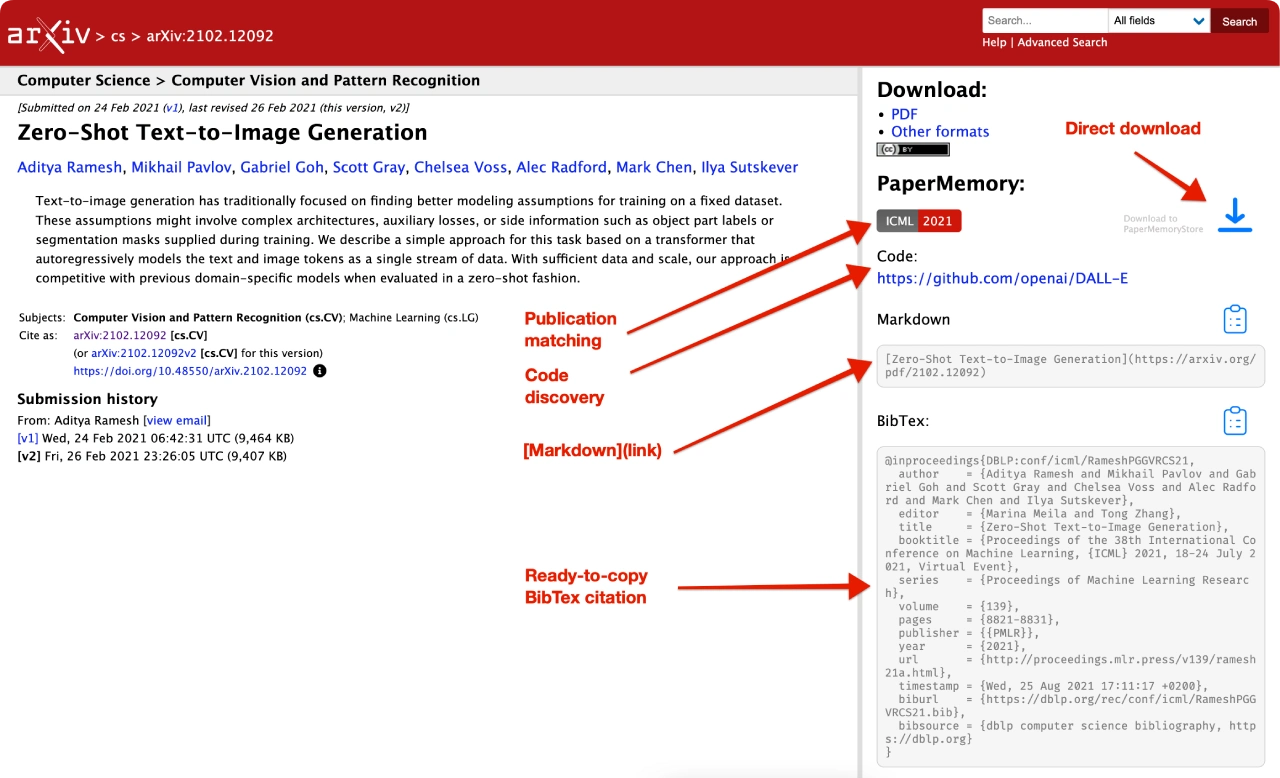Open Other formats download link
This screenshot has width=1280, height=778.
click(940, 131)
